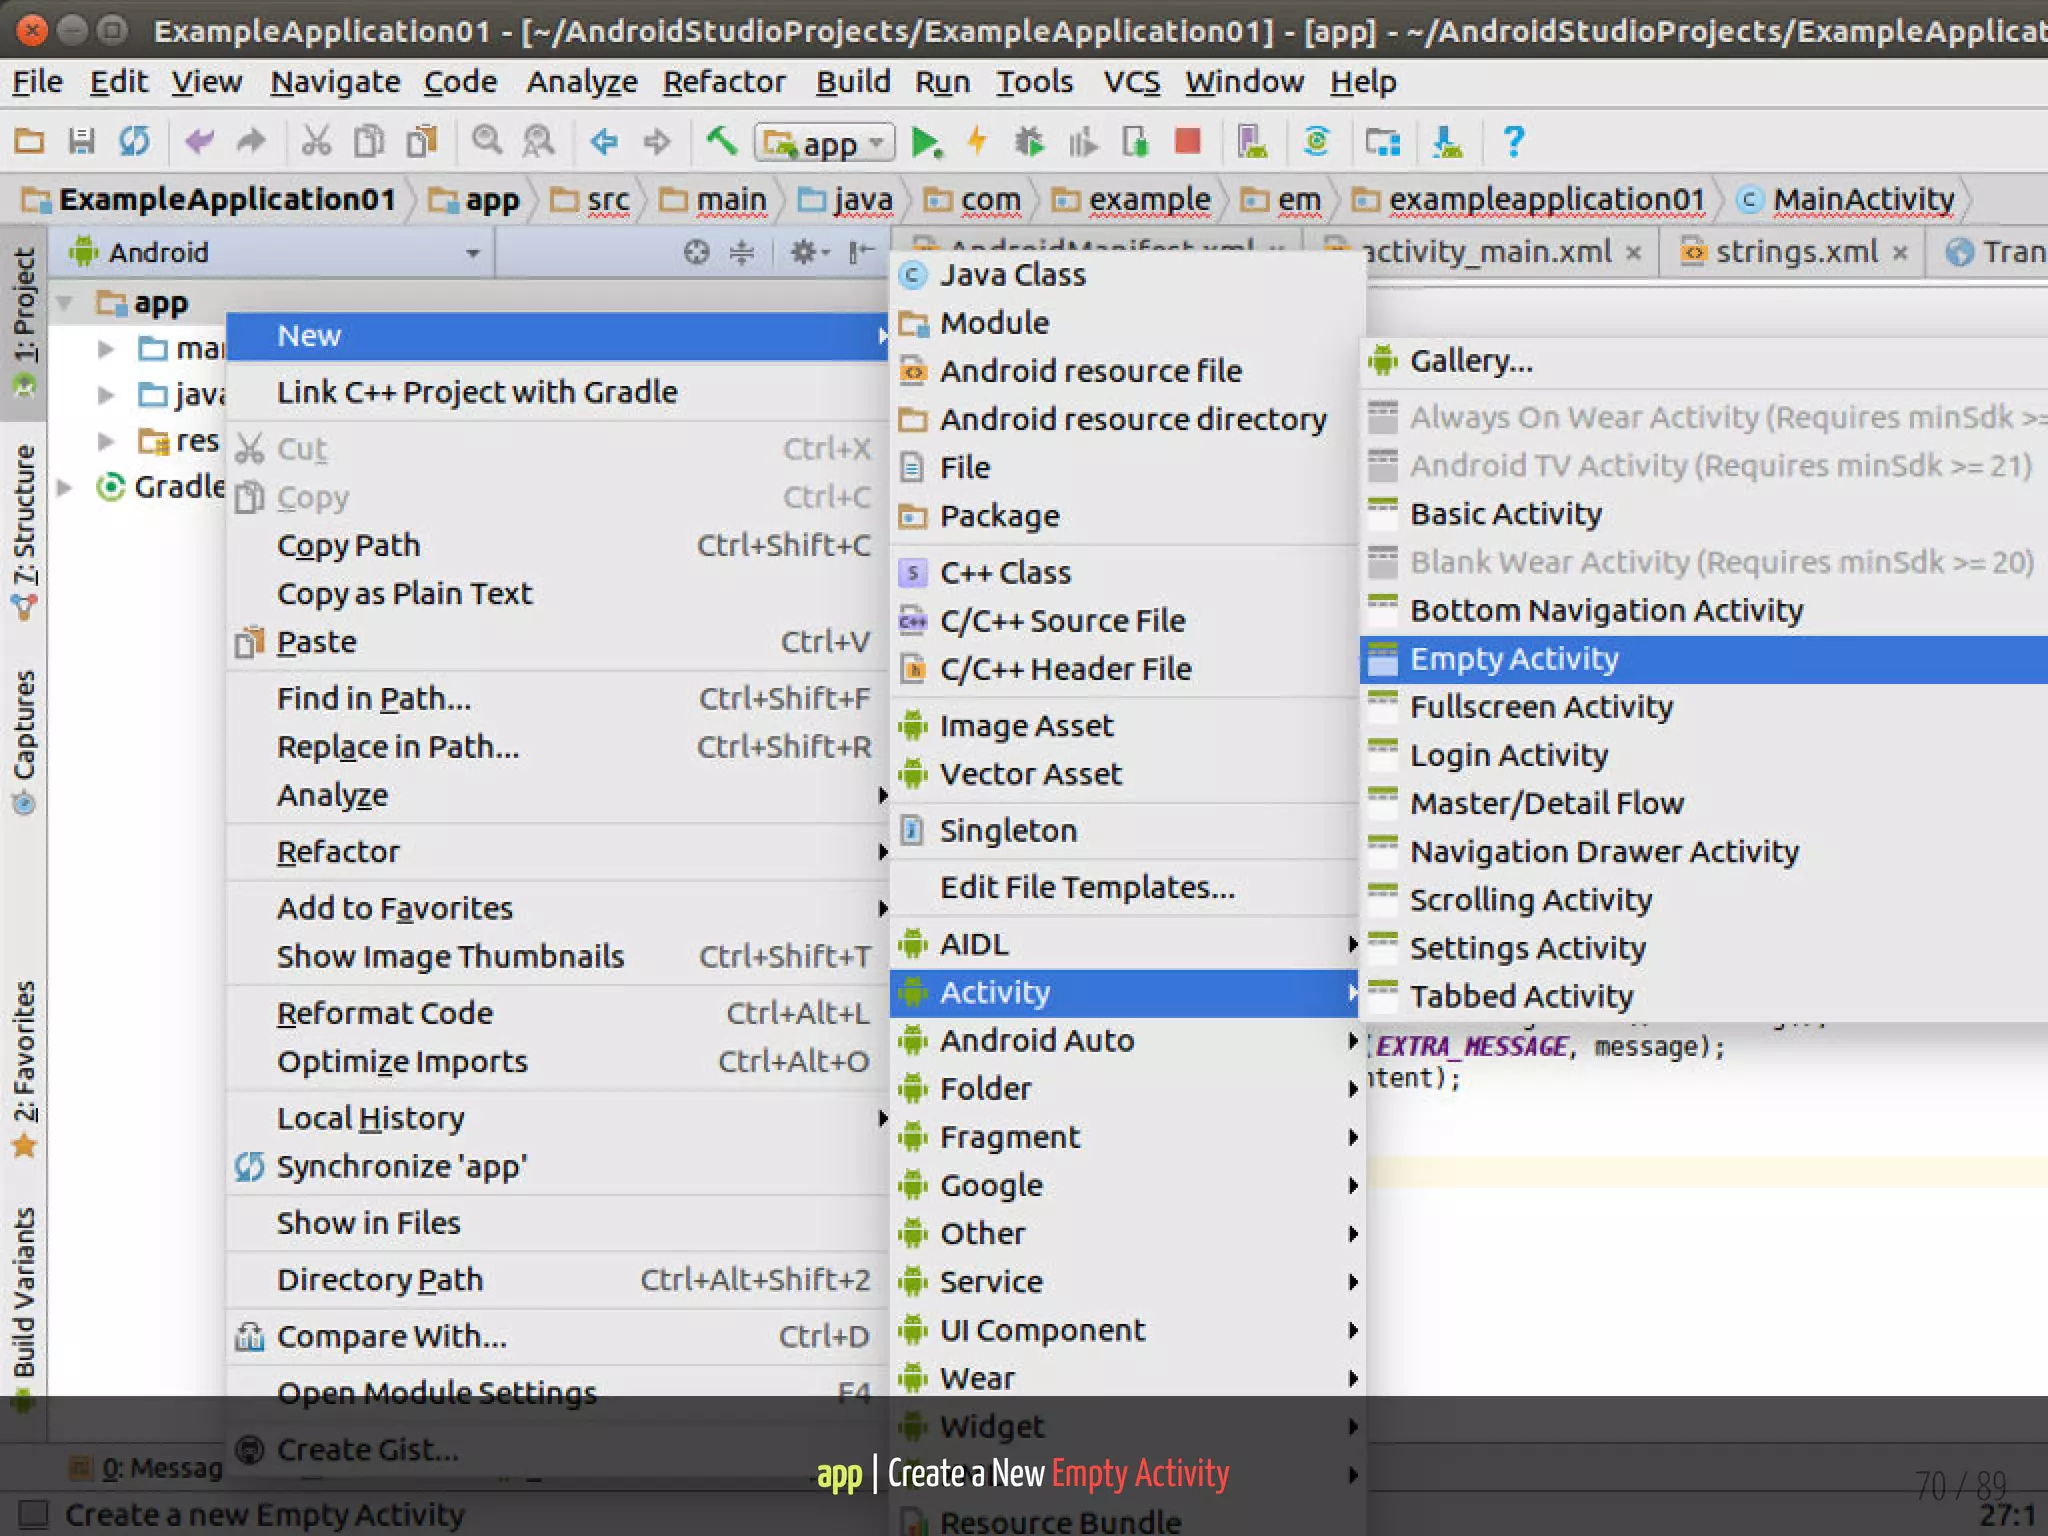This screenshot has width=2048, height=1536.
Task: Click the red Stop icon
Action: 1188,141
